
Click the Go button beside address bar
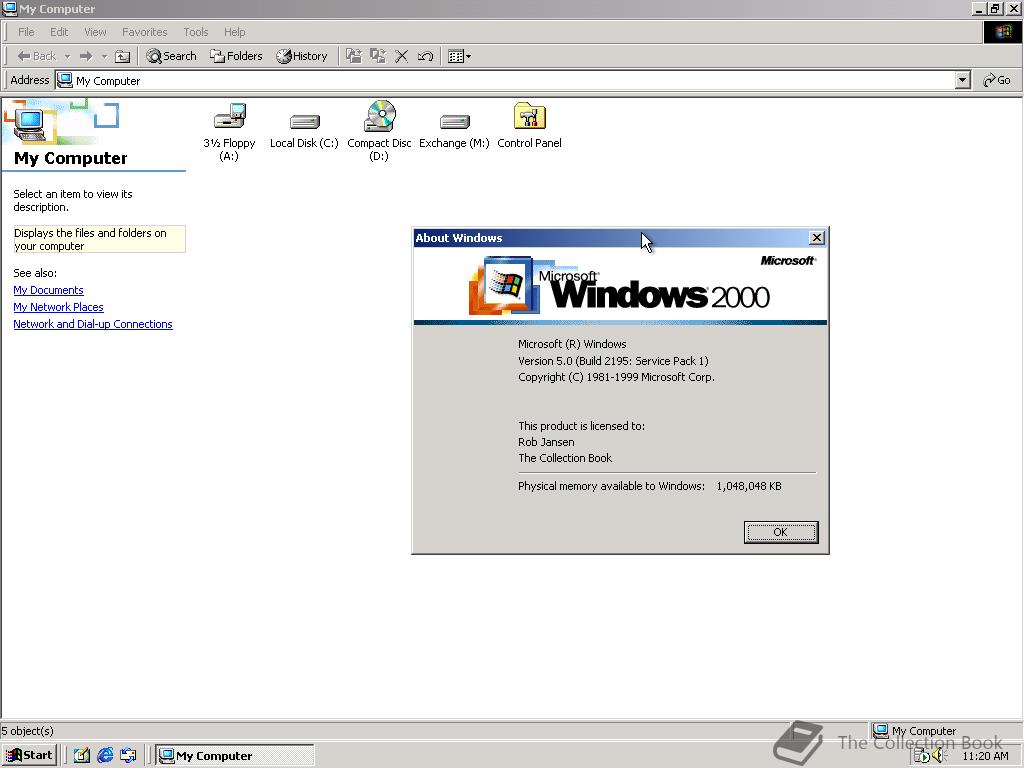point(997,80)
